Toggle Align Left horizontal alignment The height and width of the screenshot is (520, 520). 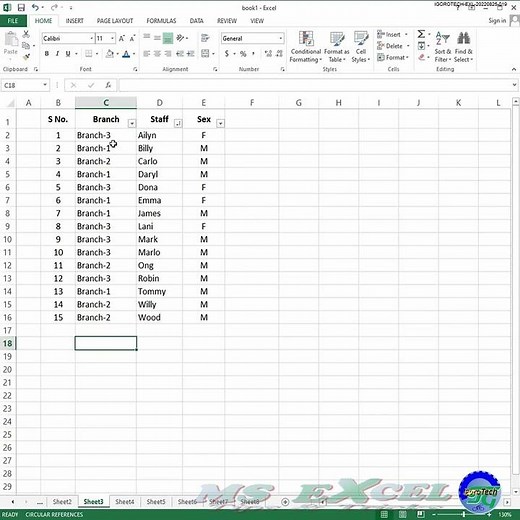(x=147, y=54)
